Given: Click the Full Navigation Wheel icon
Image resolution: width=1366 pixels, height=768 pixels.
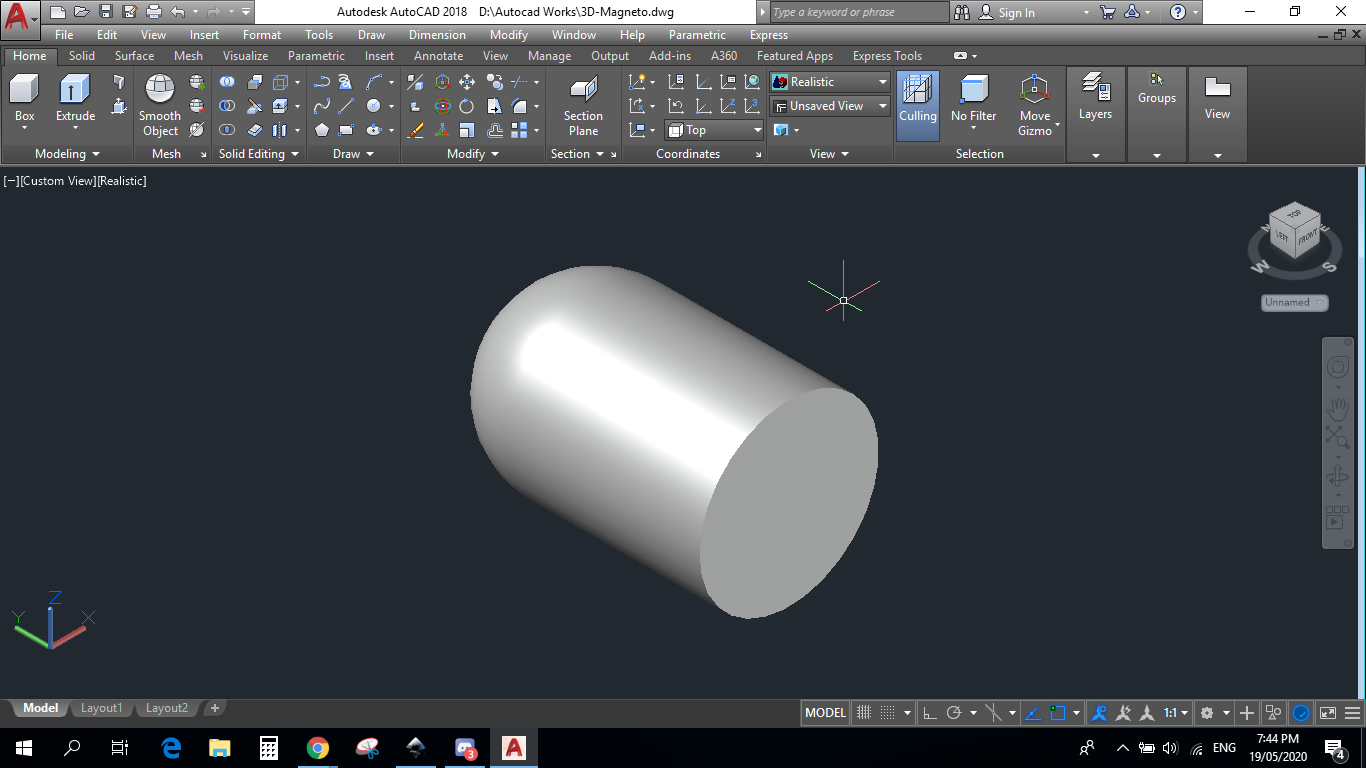Looking at the screenshot, I should pyautogui.click(x=1338, y=368).
